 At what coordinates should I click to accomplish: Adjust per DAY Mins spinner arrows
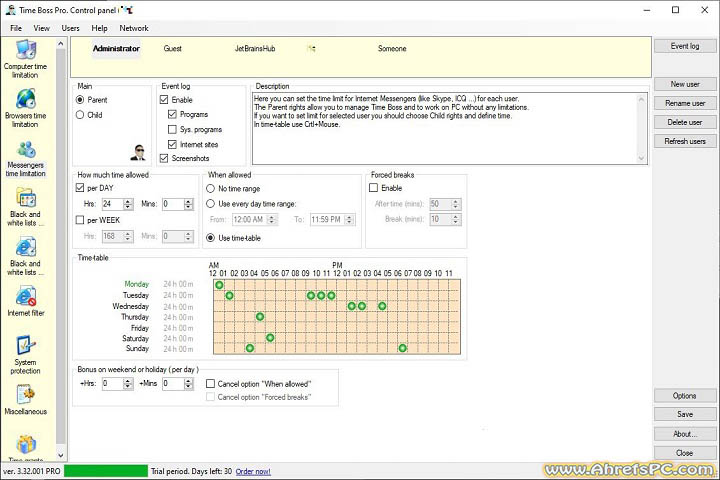(x=188, y=204)
